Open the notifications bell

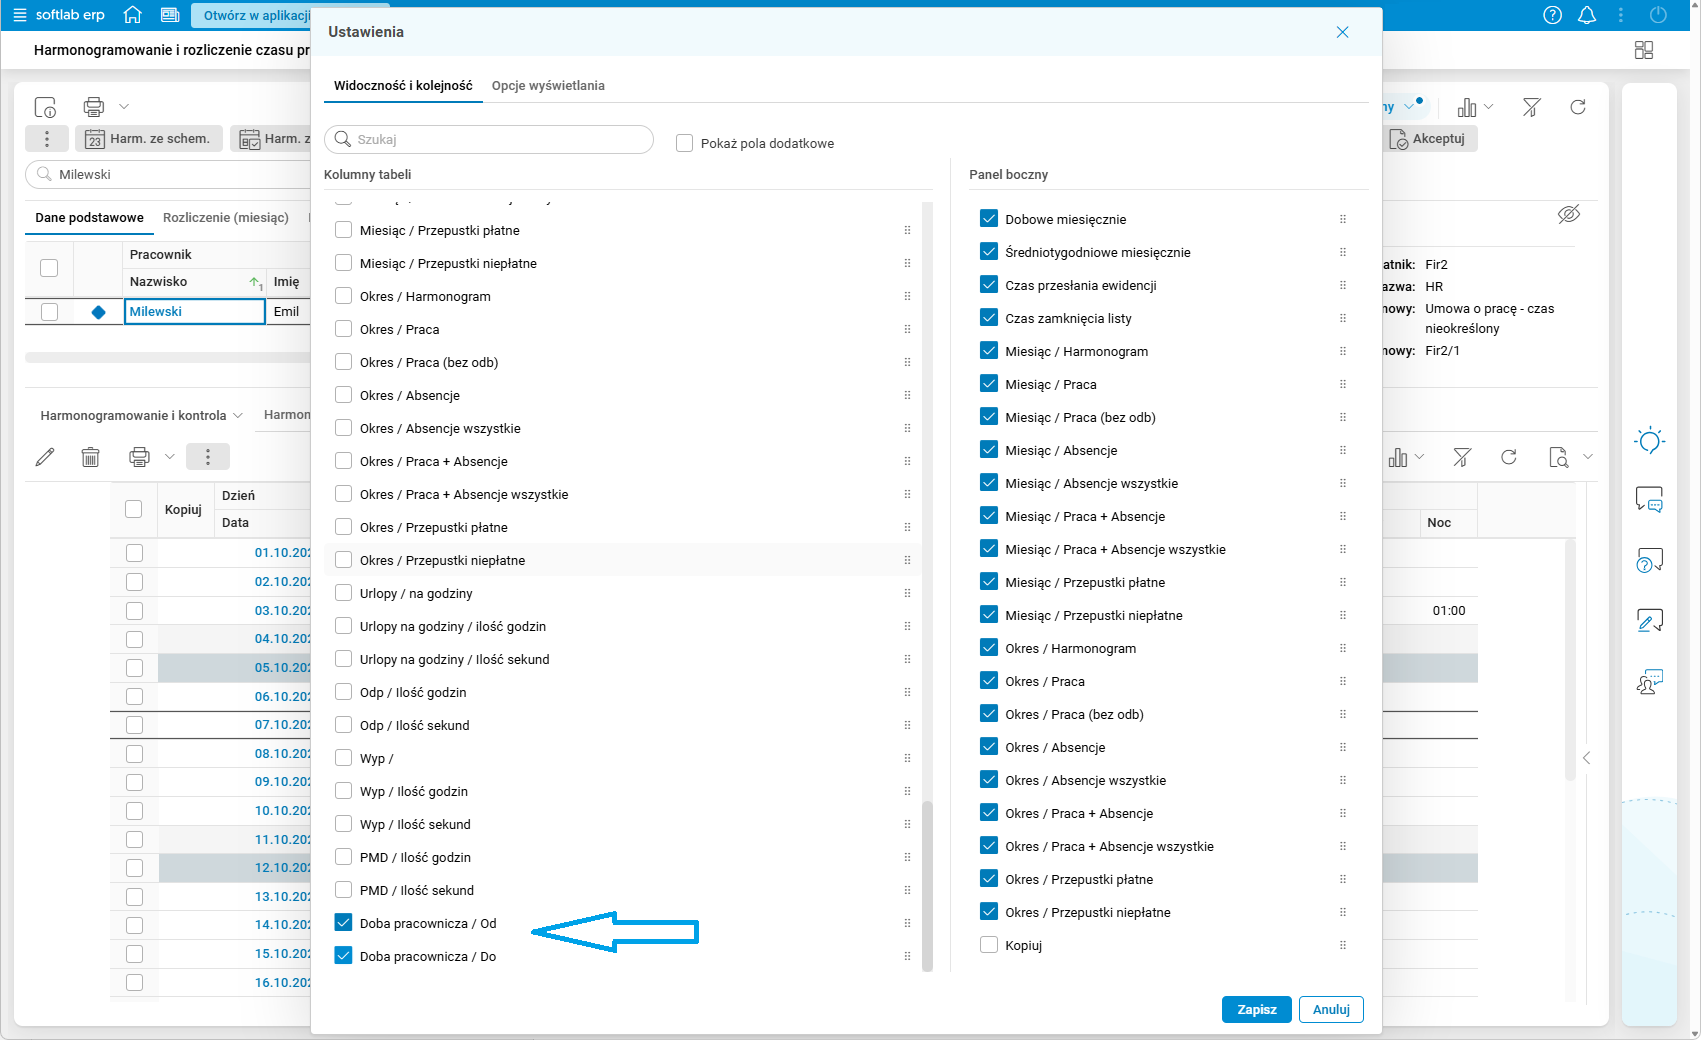click(x=1587, y=15)
